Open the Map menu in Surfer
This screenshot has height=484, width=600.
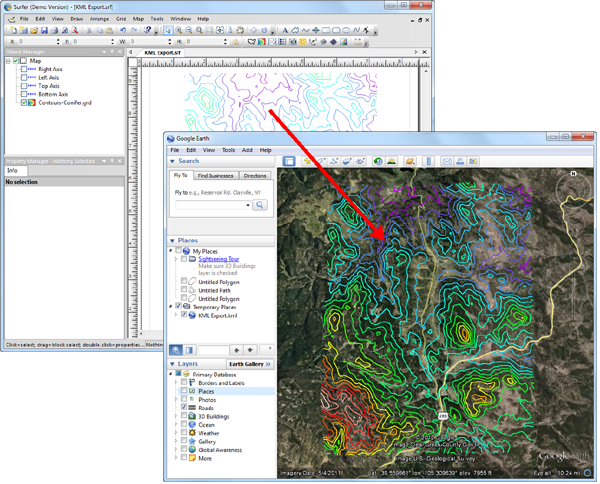[x=138, y=19]
